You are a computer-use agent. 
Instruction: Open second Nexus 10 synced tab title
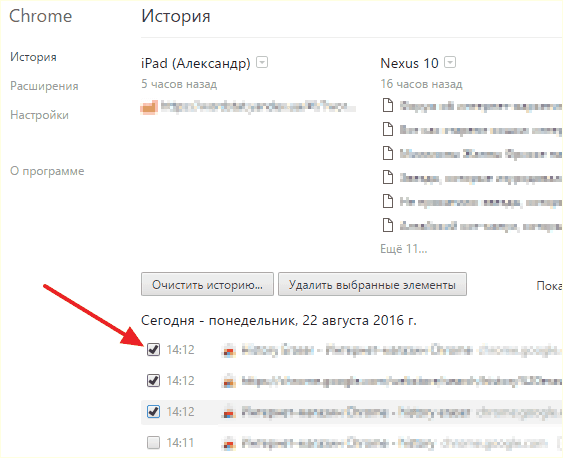(x=481, y=130)
